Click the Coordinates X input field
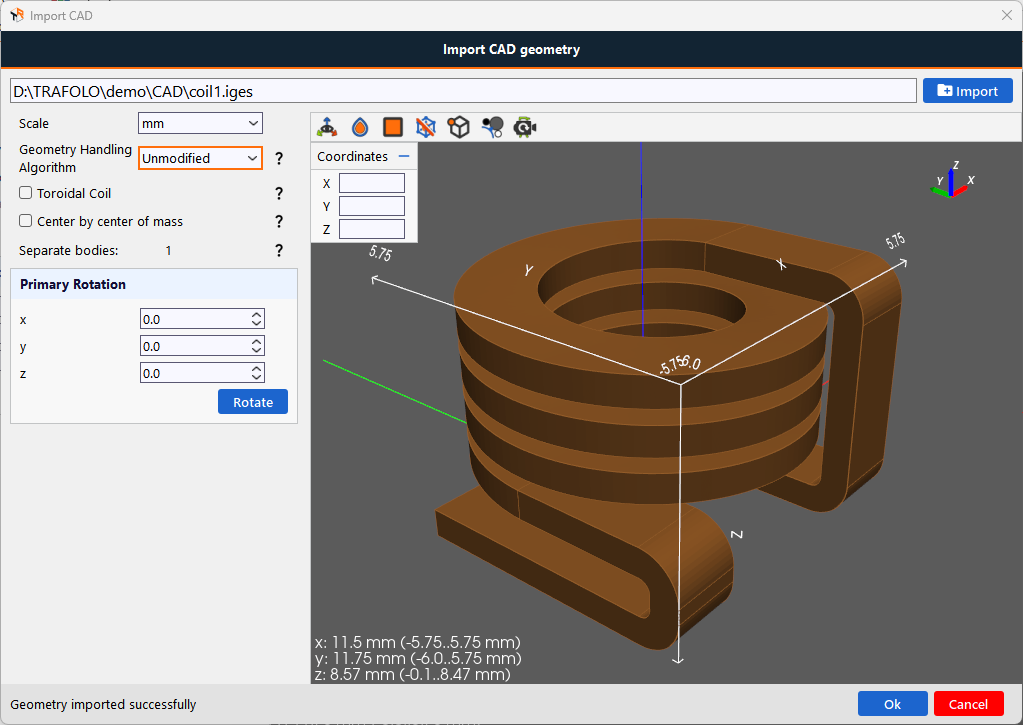The image size is (1023, 725). [x=372, y=183]
